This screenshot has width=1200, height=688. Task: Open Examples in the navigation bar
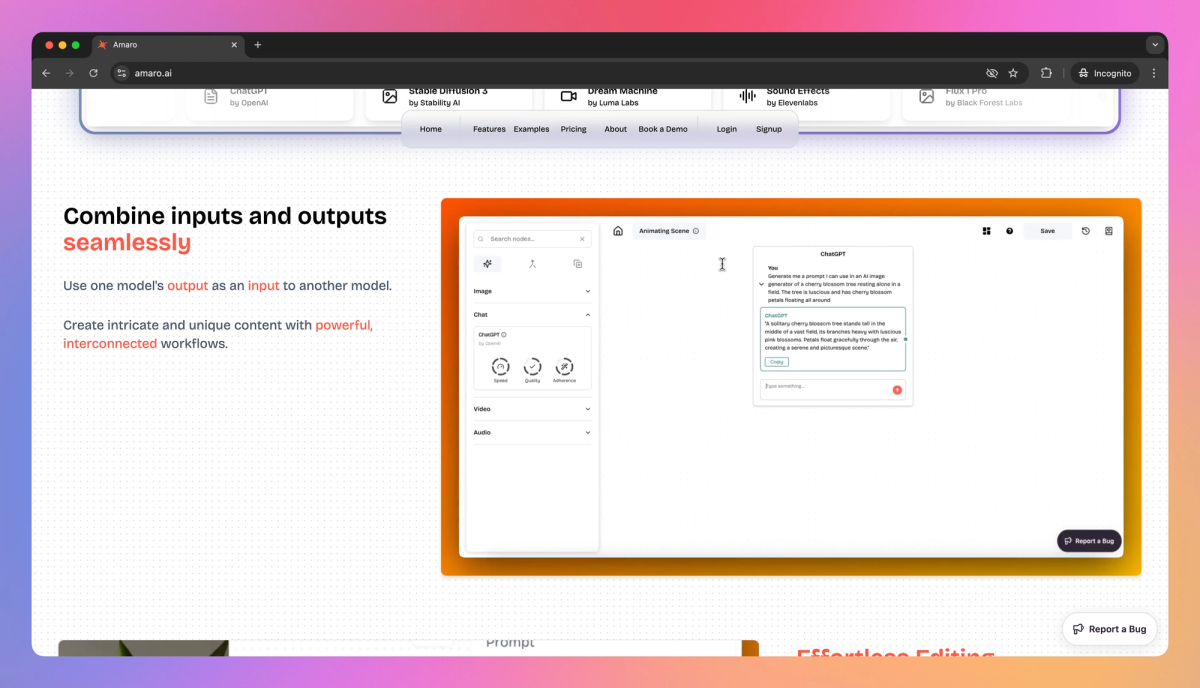(532, 129)
